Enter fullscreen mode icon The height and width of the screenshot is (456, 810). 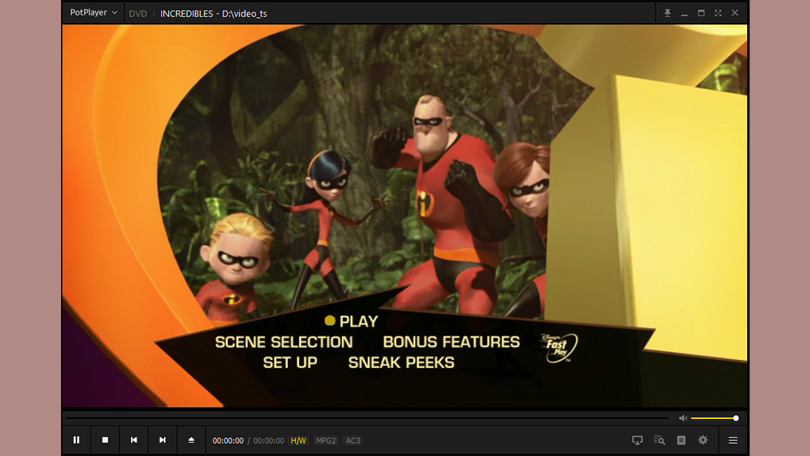[x=718, y=13]
